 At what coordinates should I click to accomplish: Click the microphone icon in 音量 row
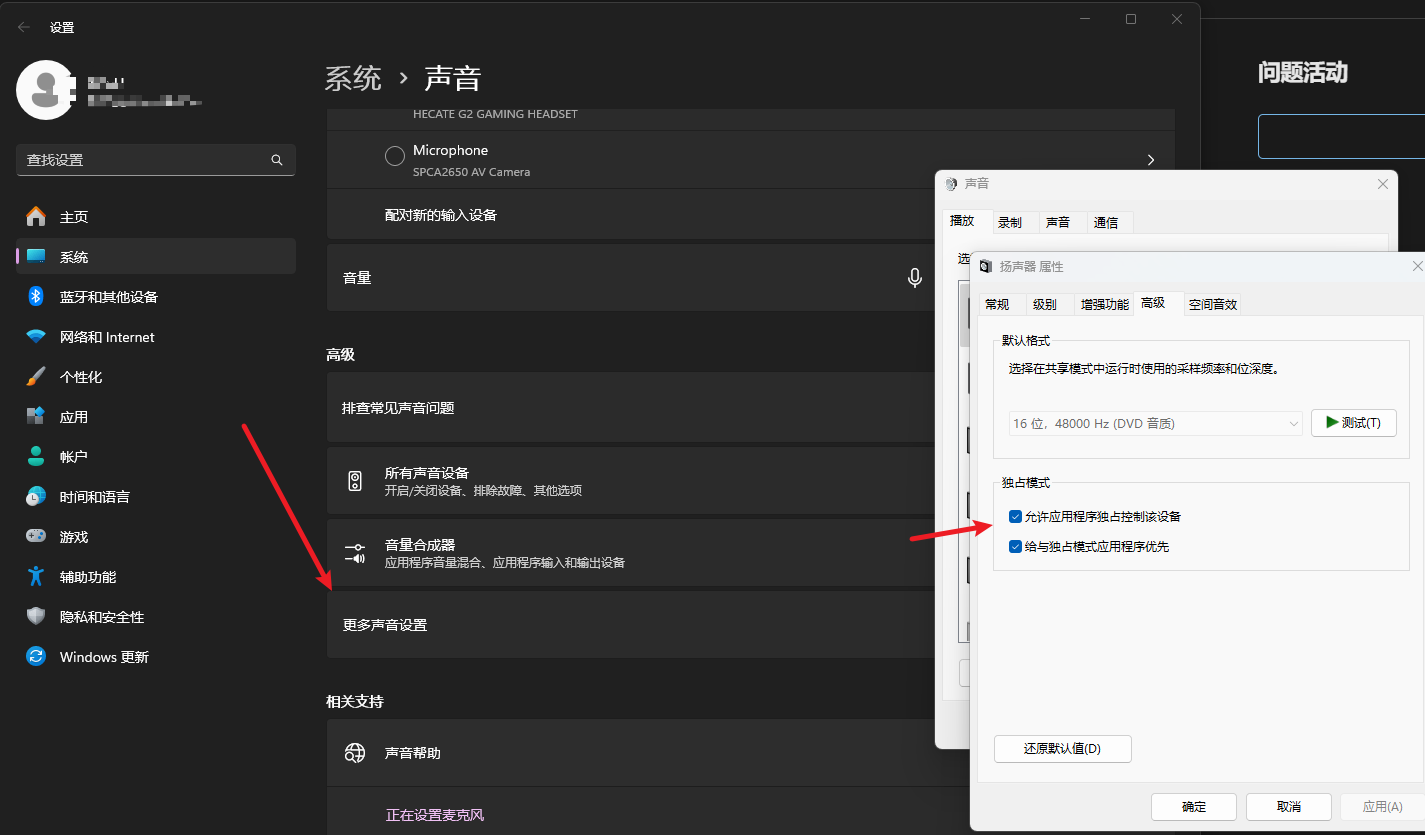click(914, 278)
